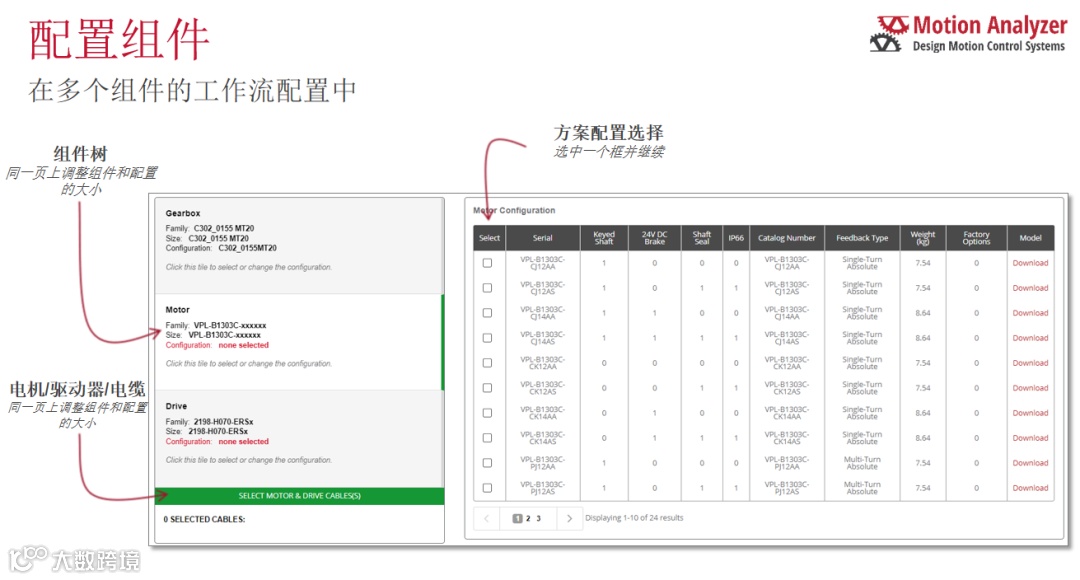Click the Motor Configuration panel title
Screen dimensions: 1080x580
514,210
